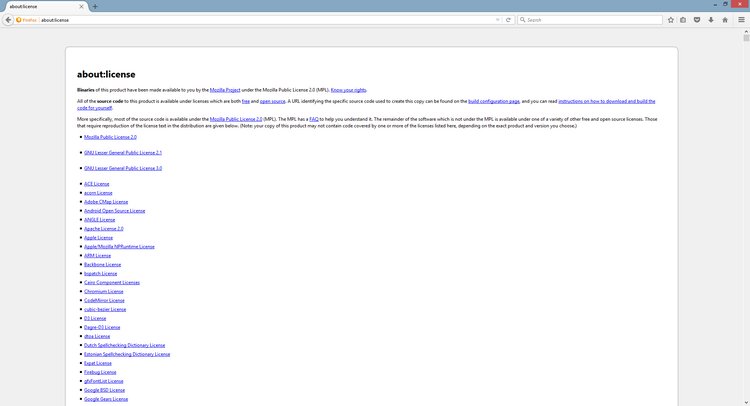
Task: Jump to Google BSD License
Action: [x=104, y=390]
